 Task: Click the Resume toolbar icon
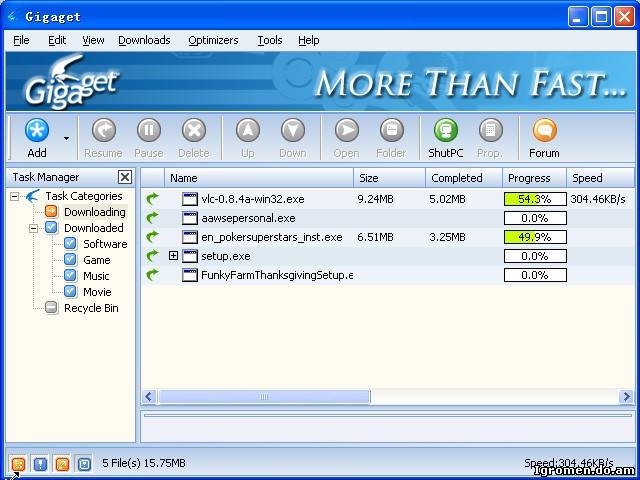pyautogui.click(x=103, y=131)
